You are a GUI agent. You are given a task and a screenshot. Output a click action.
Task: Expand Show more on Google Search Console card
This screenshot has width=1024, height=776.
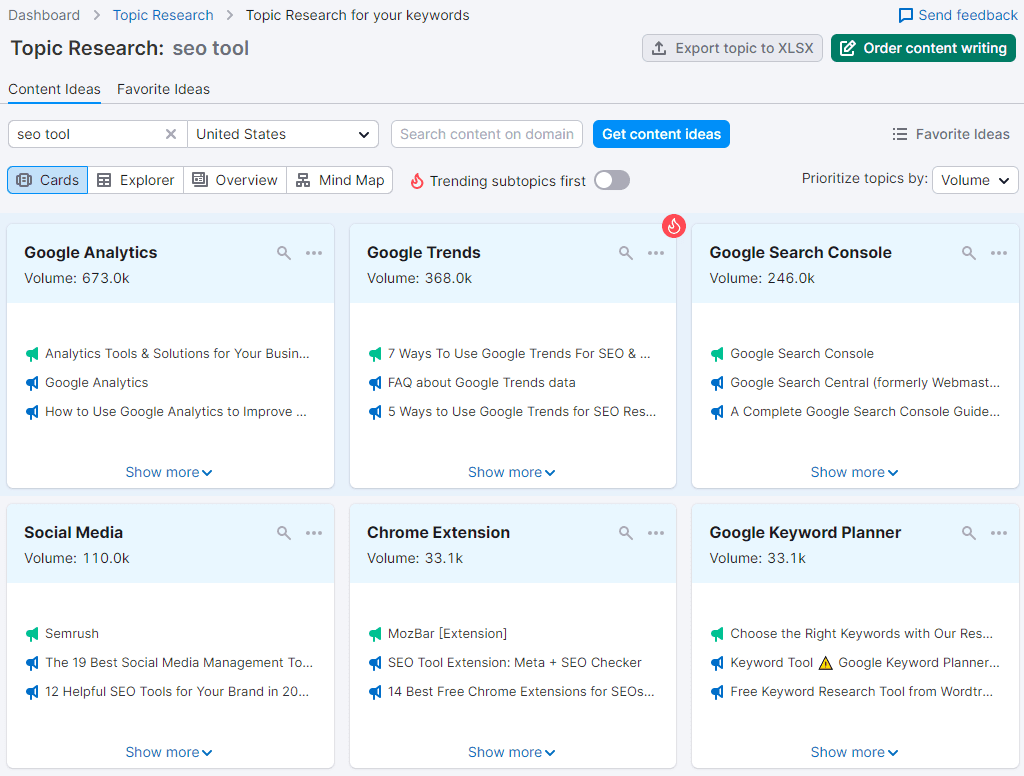[x=854, y=472]
